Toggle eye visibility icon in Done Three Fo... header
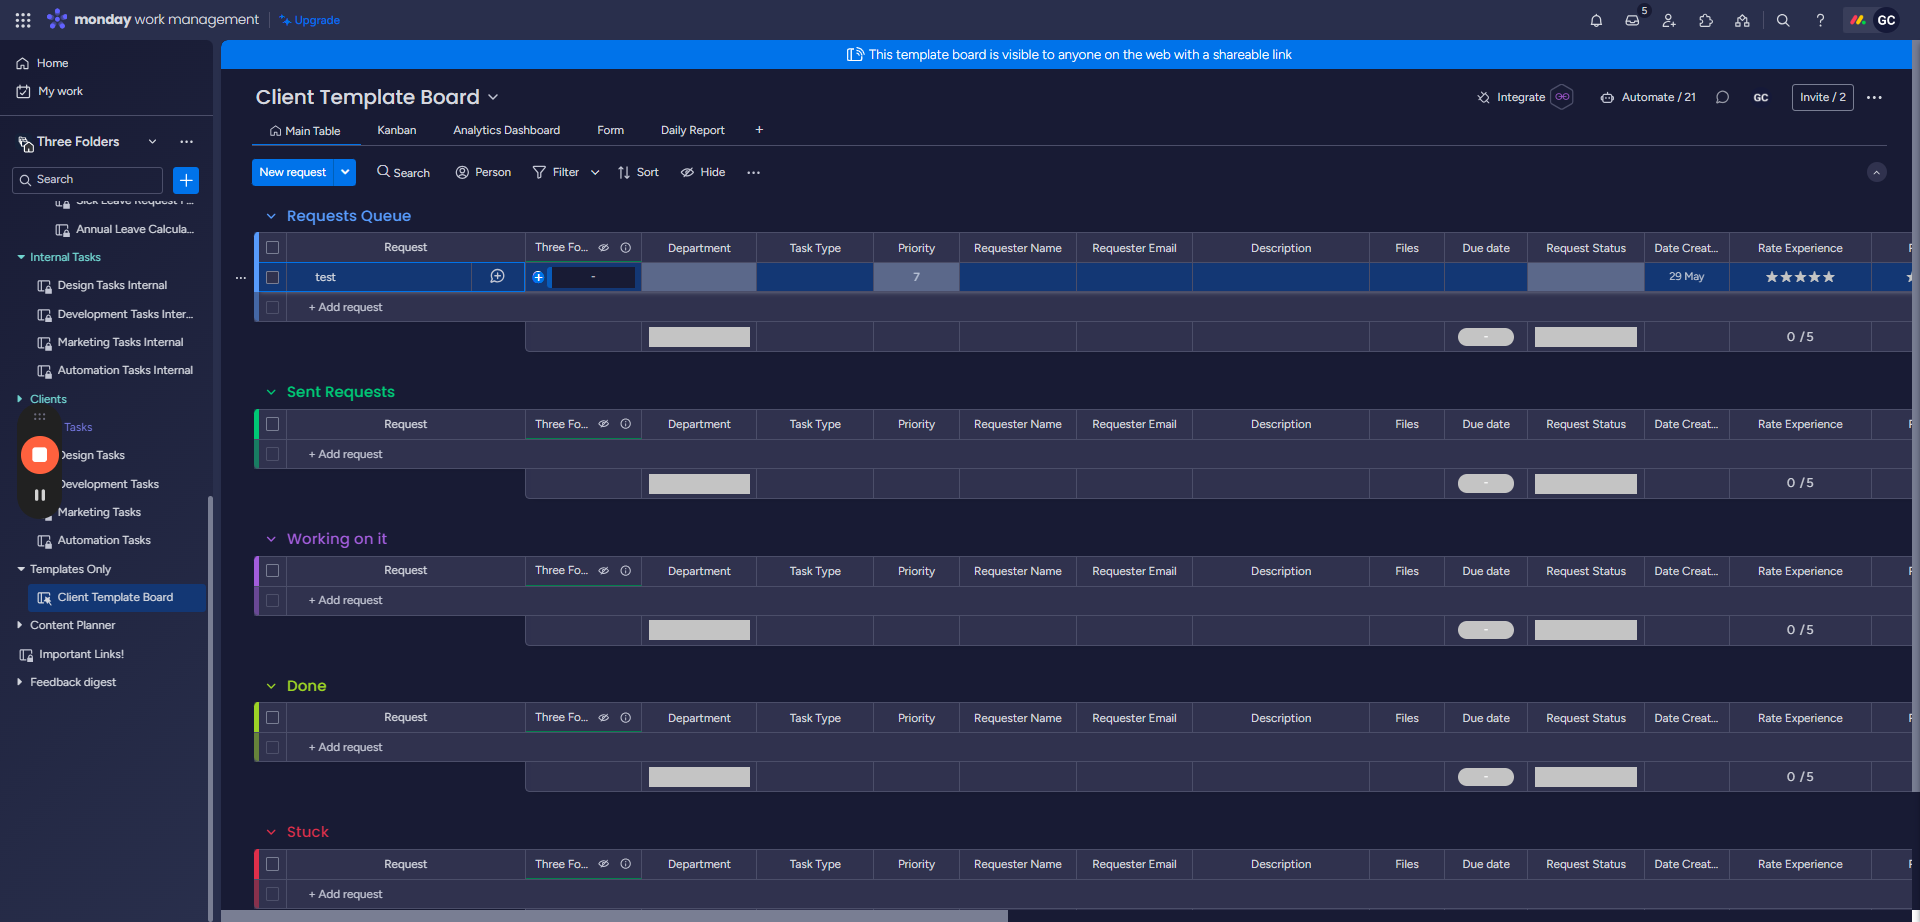The height and width of the screenshot is (922, 1920). coord(604,718)
